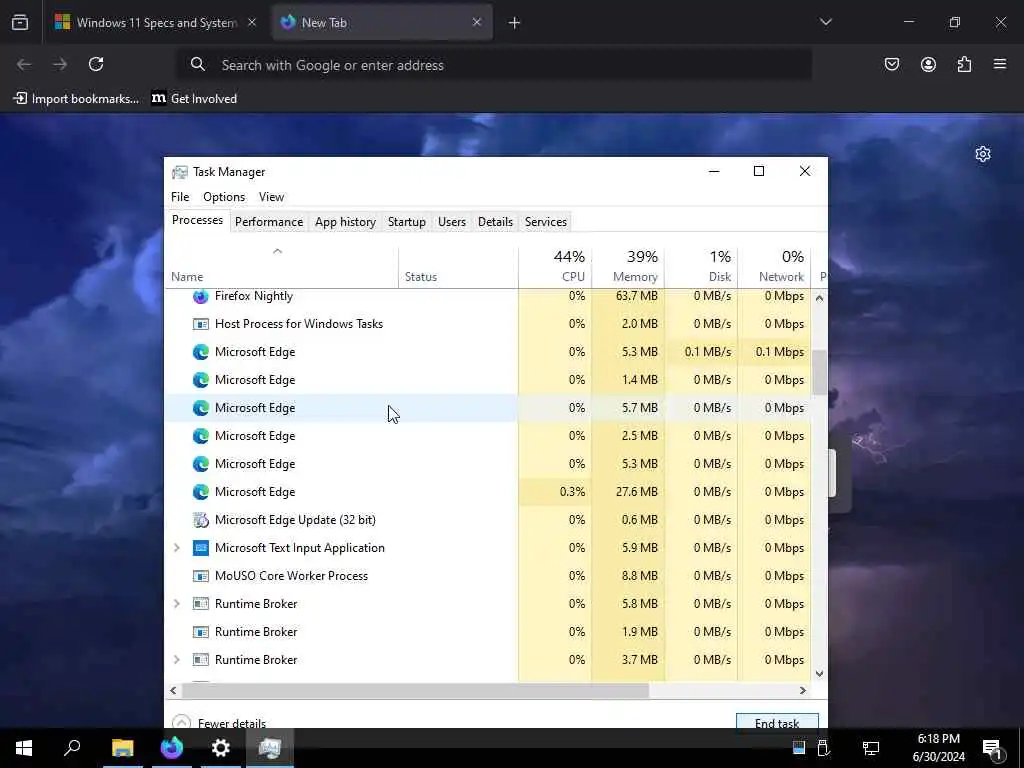
Task: Click the forward arrow in Firefox toolbar
Action: (x=60, y=64)
